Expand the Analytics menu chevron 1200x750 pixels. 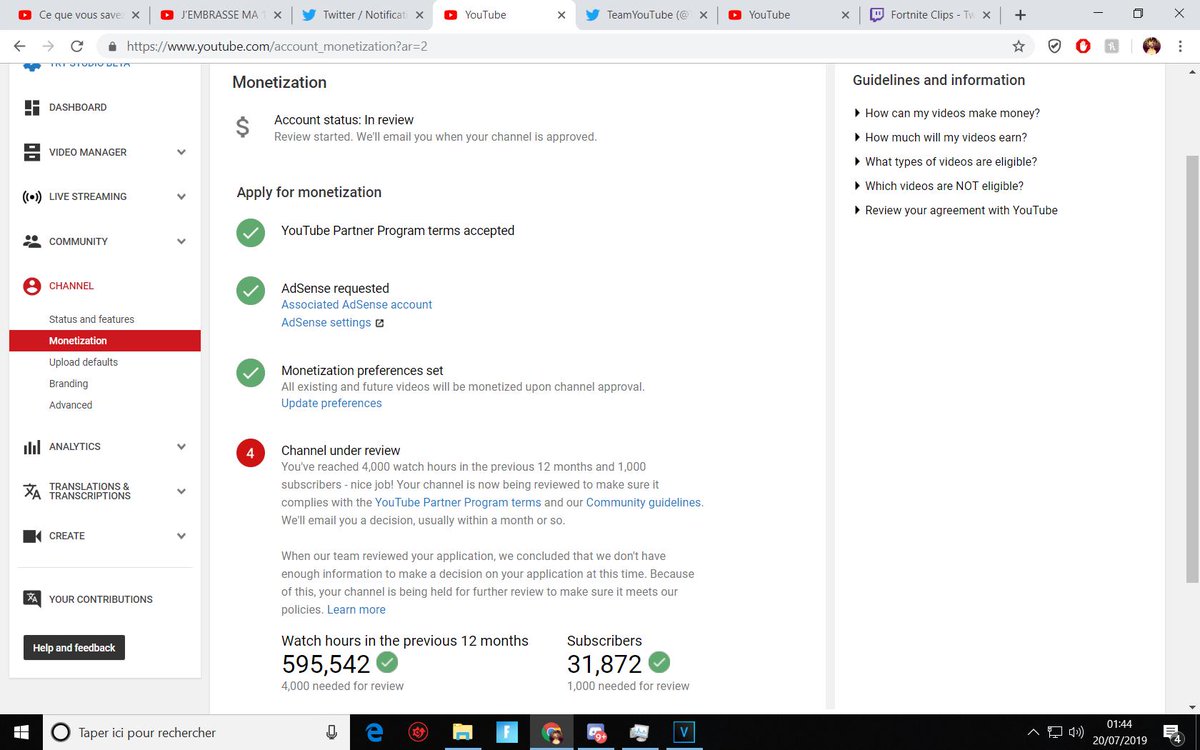point(181,447)
